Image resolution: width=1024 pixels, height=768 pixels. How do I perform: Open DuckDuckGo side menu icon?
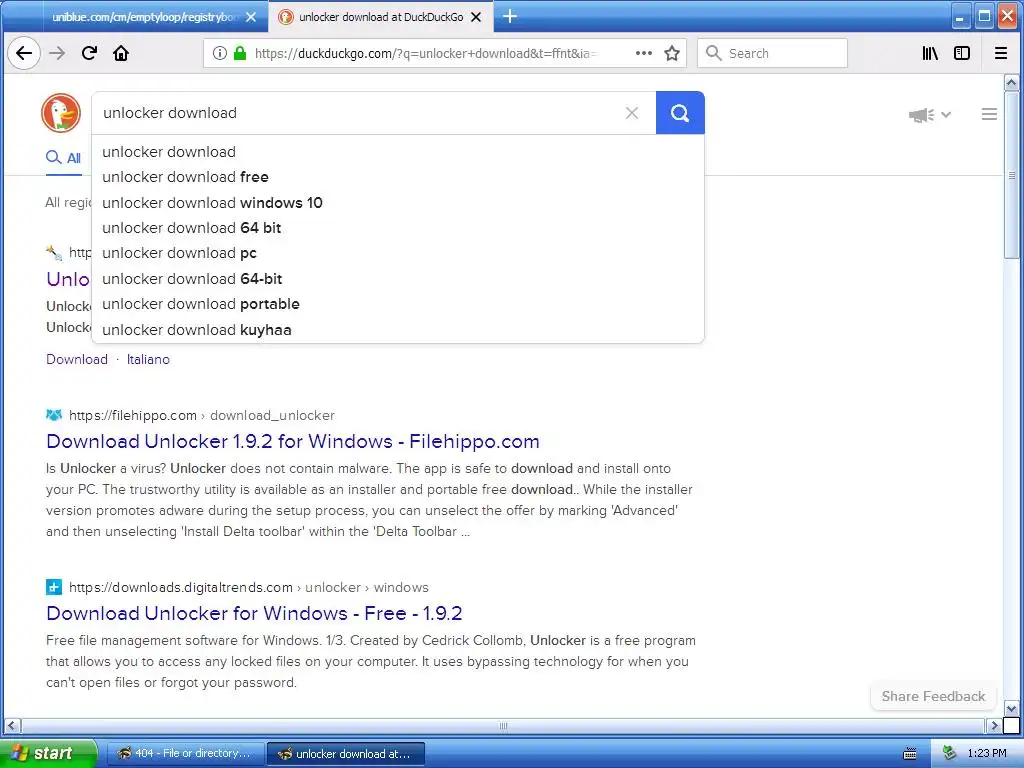coord(989,114)
